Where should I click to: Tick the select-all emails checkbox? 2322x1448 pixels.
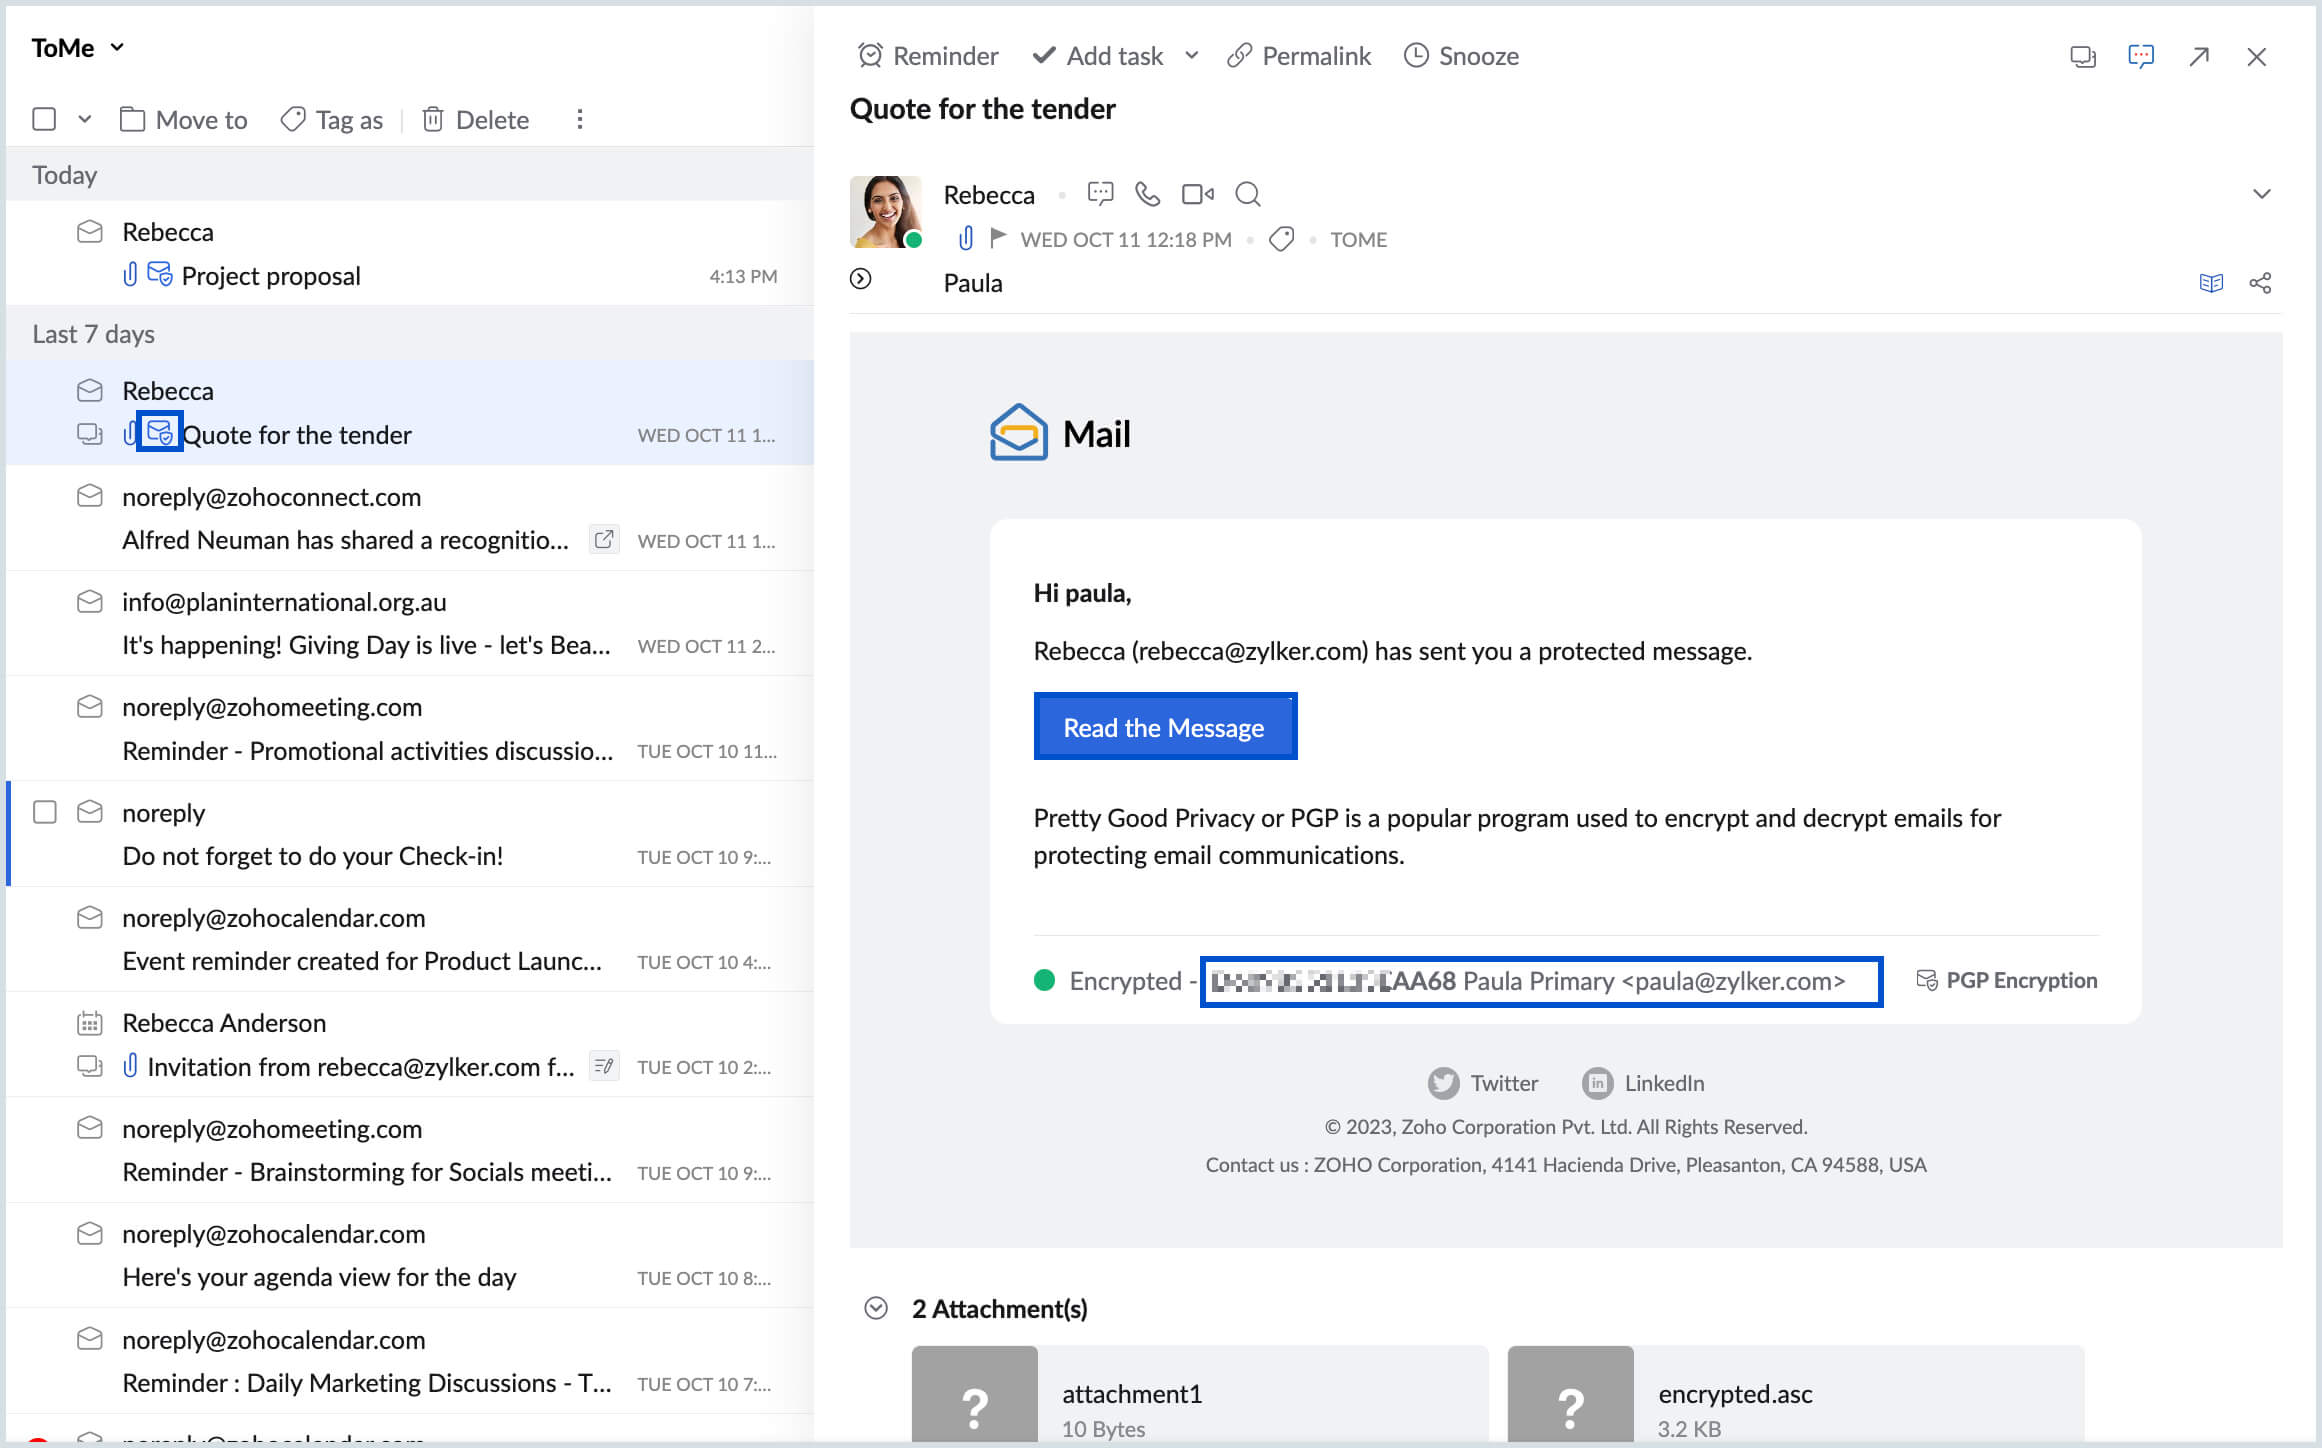(44, 119)
